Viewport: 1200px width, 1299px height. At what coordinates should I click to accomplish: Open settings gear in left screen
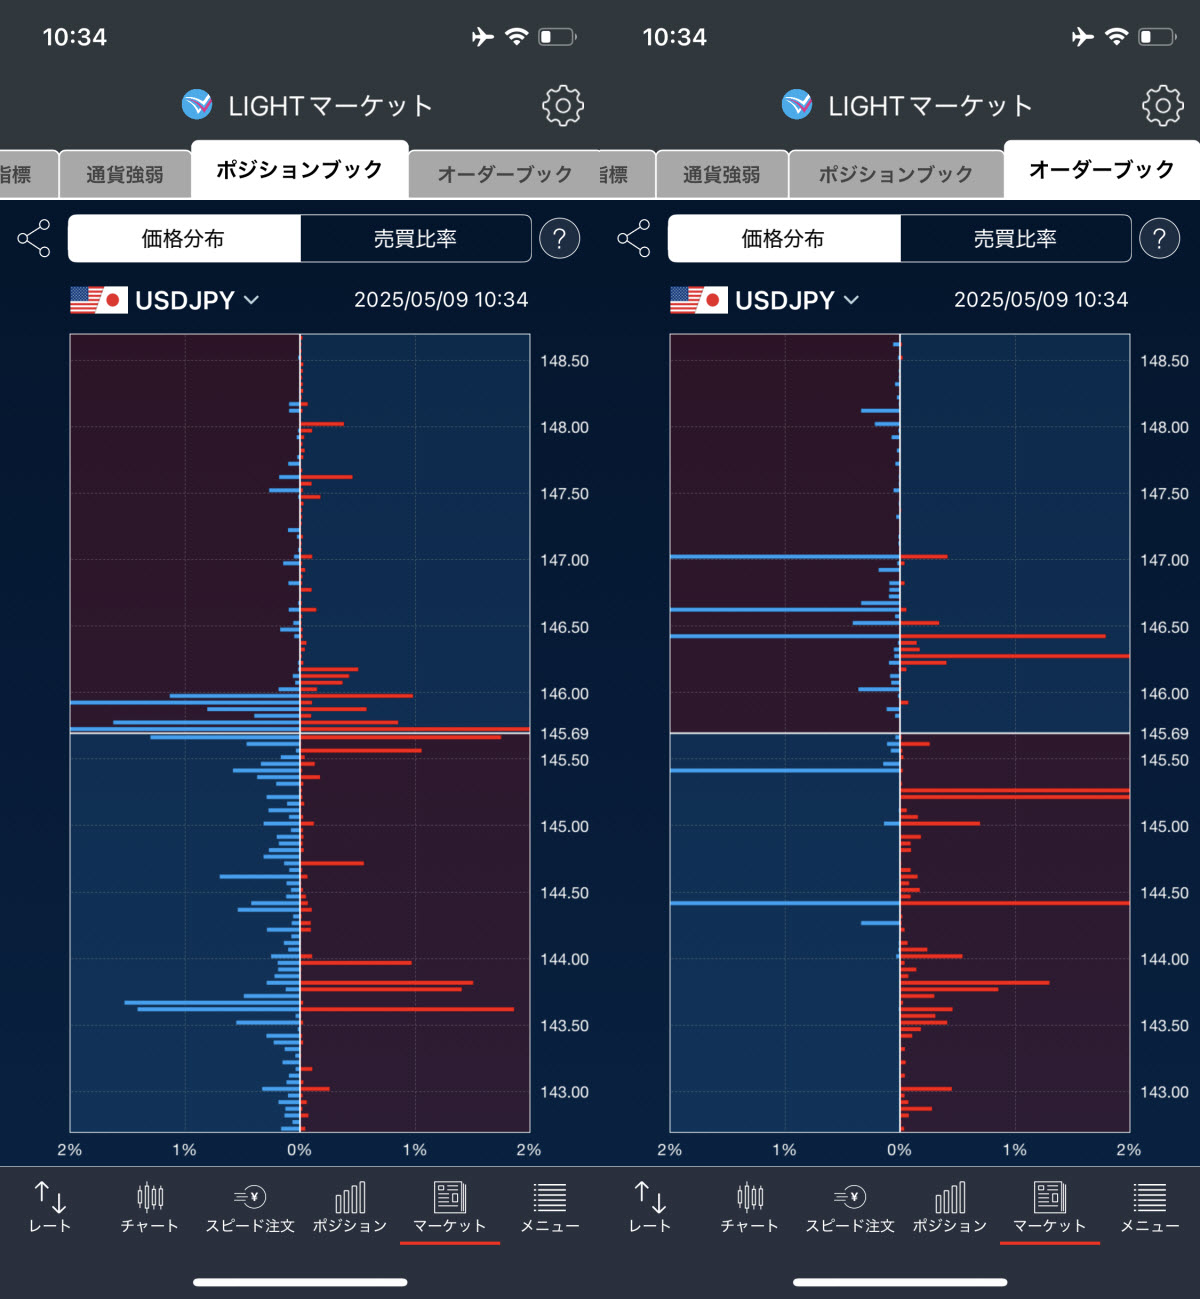tap(563, 105)
